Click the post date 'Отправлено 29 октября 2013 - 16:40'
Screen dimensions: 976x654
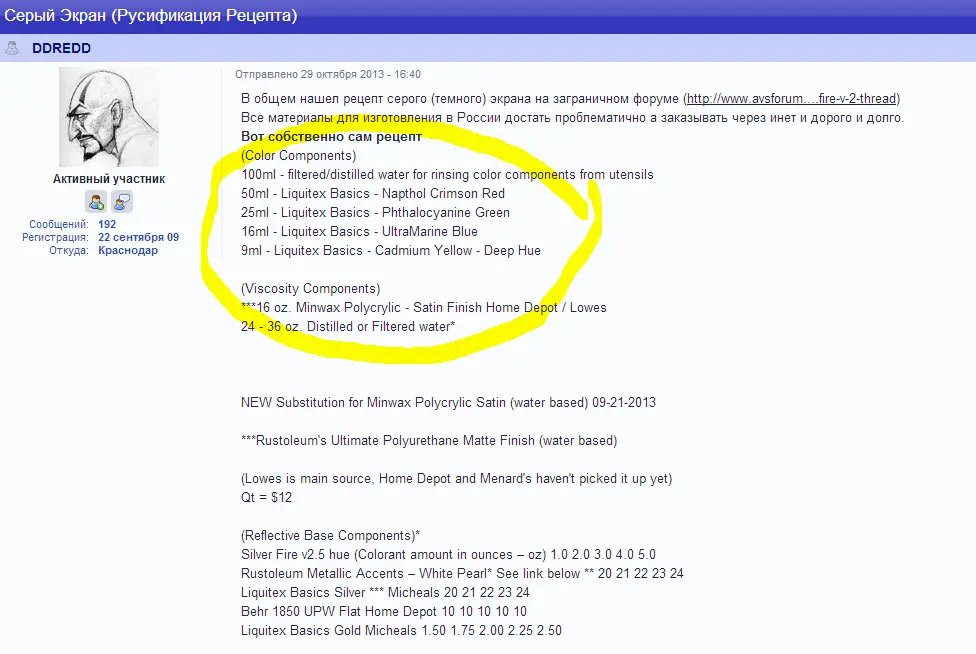pyautogui.click(x=328, y=74)
